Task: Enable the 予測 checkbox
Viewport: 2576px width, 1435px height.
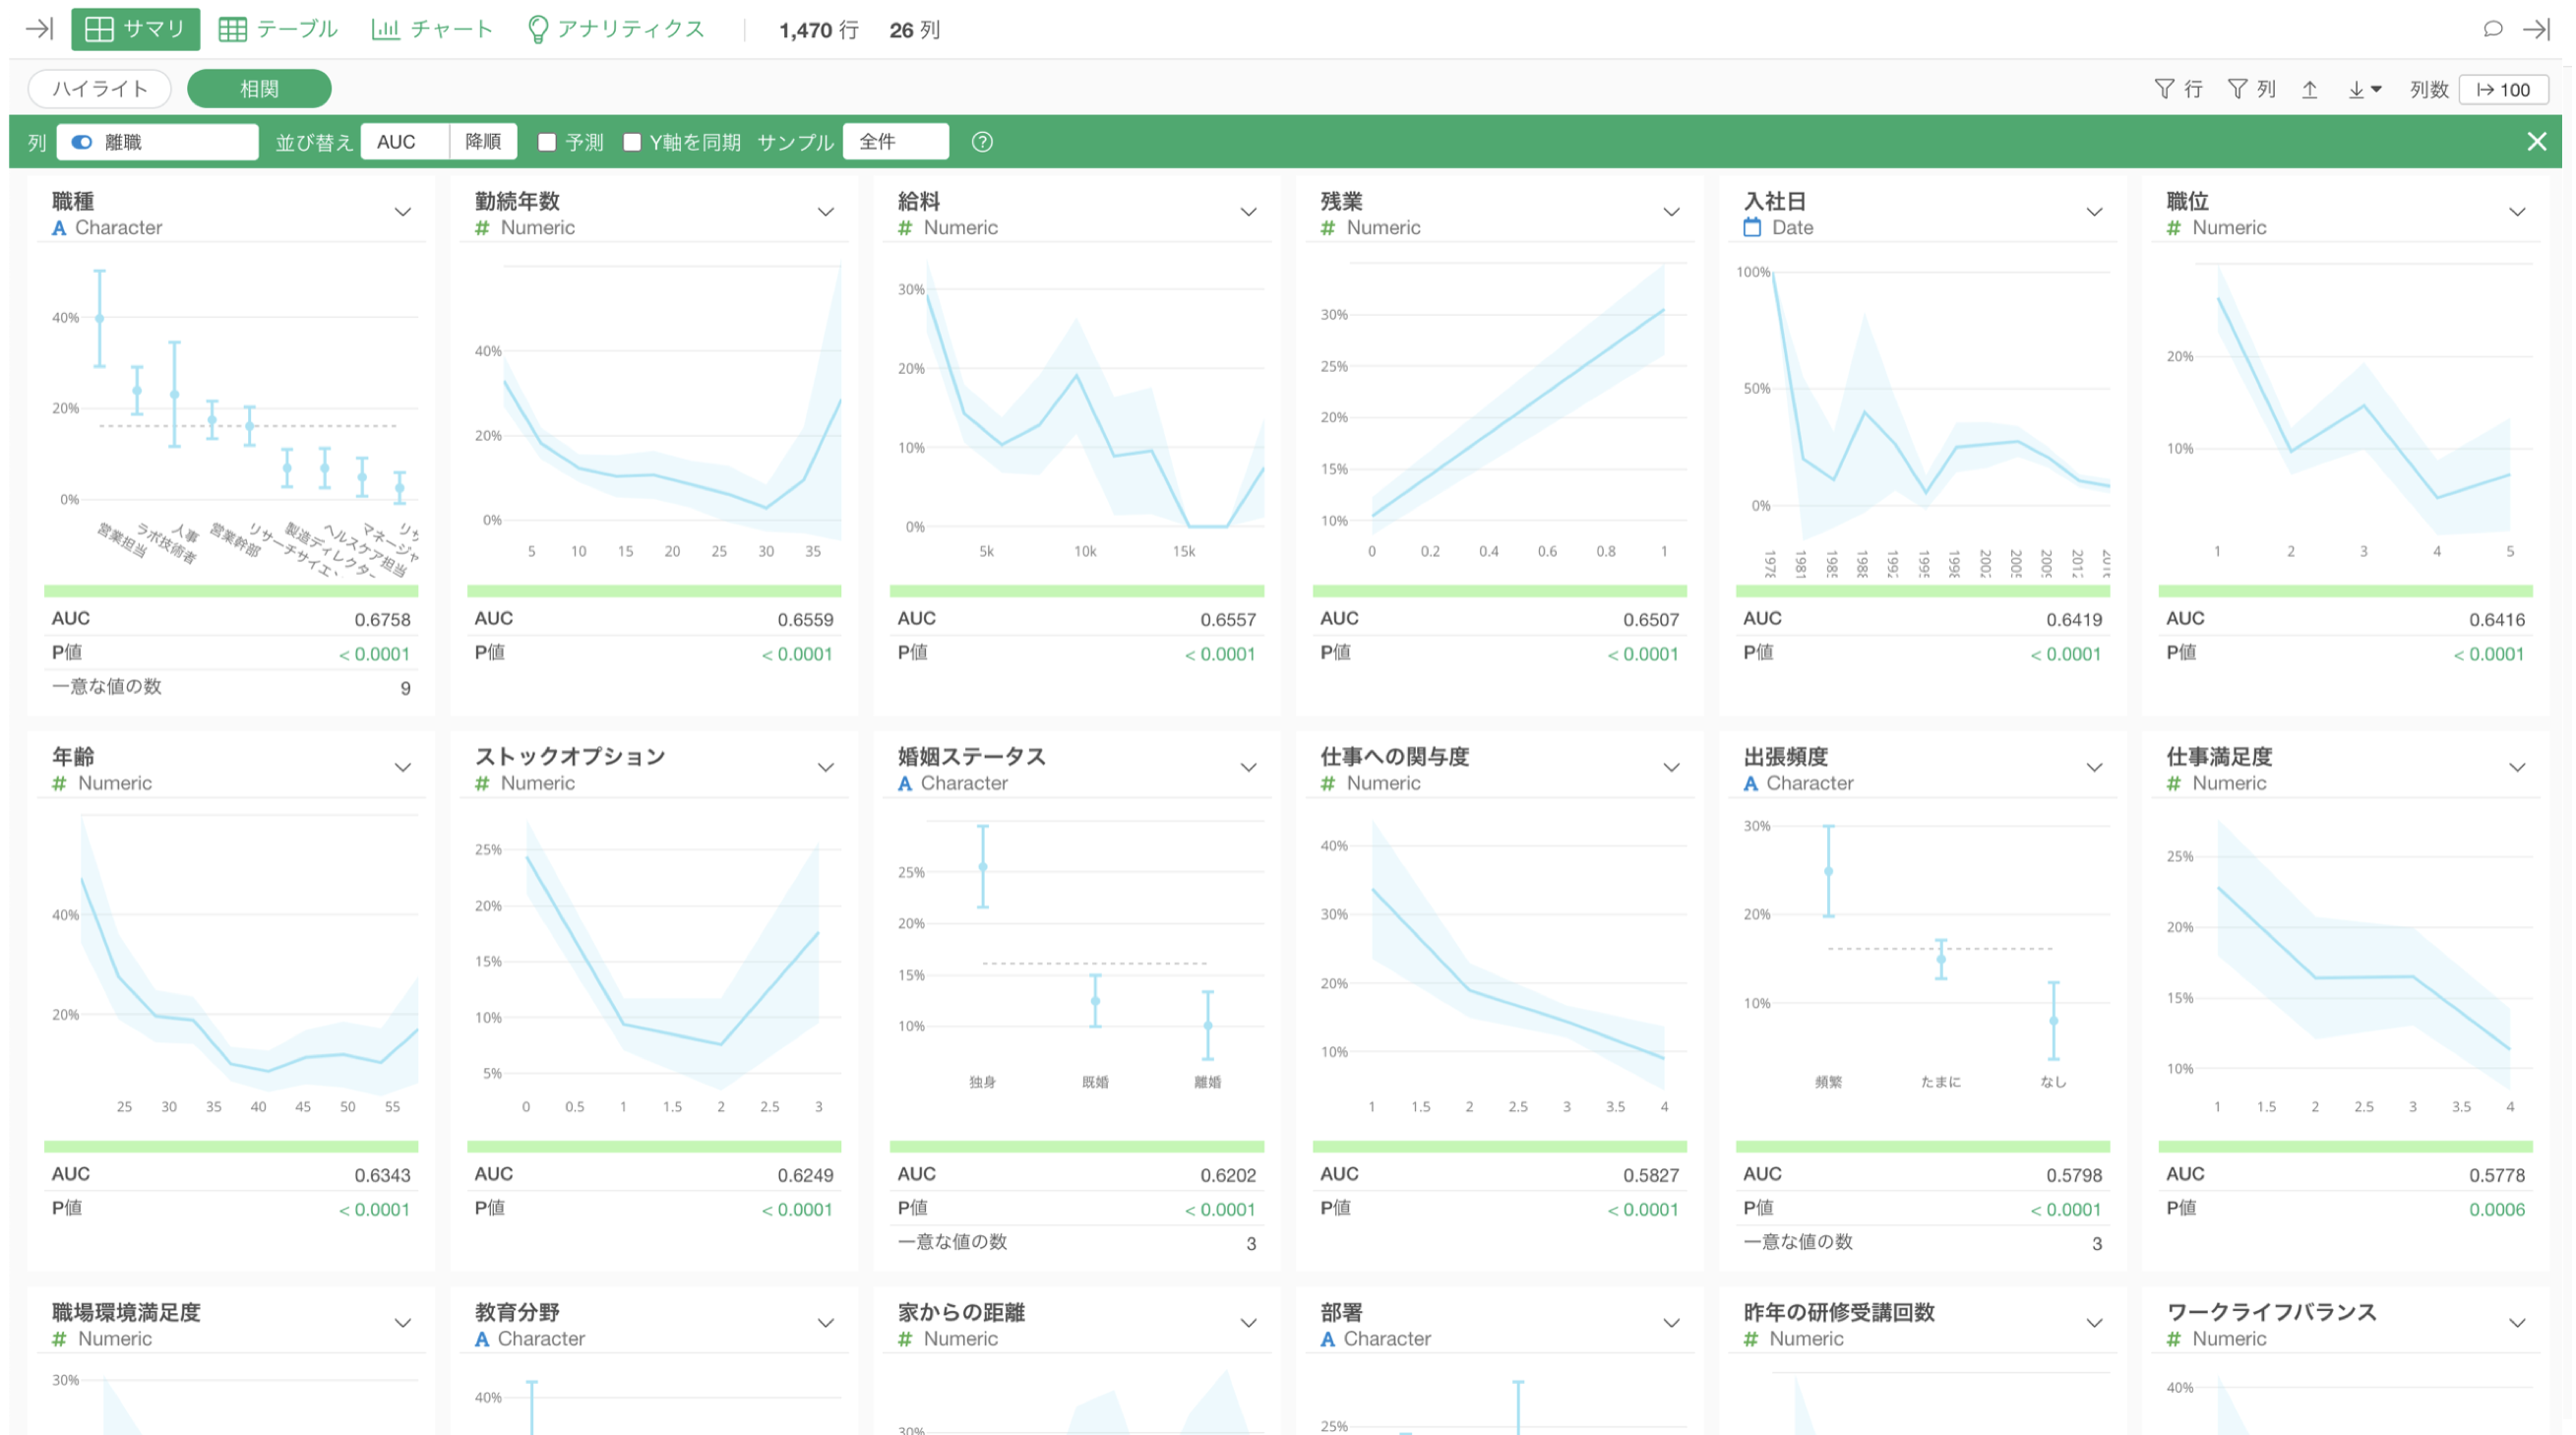Action: [x=547, y=142]
